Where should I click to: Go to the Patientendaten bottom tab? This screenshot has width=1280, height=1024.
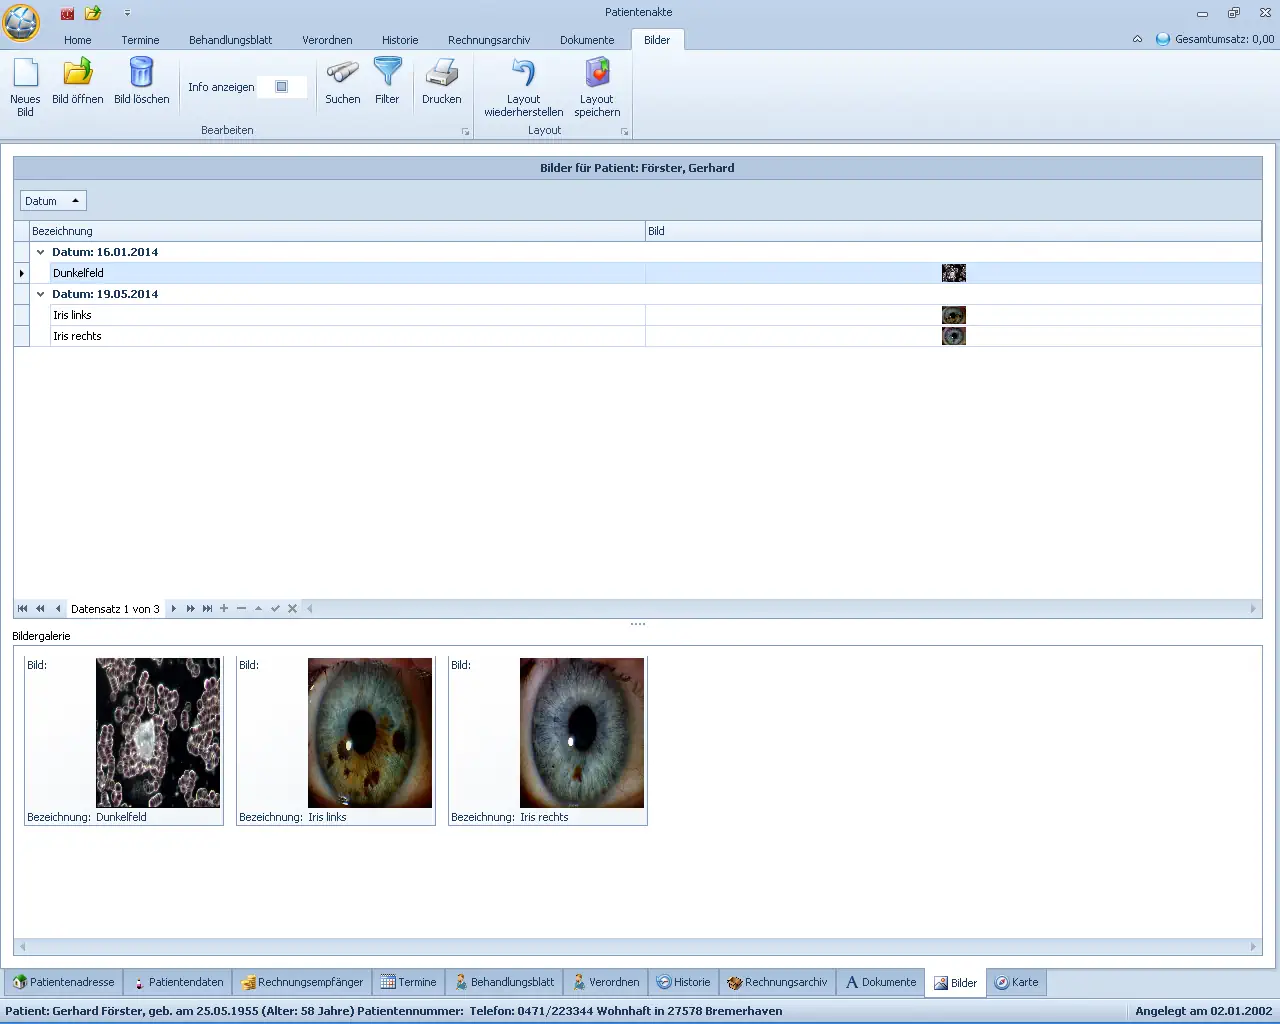[177, 982]
